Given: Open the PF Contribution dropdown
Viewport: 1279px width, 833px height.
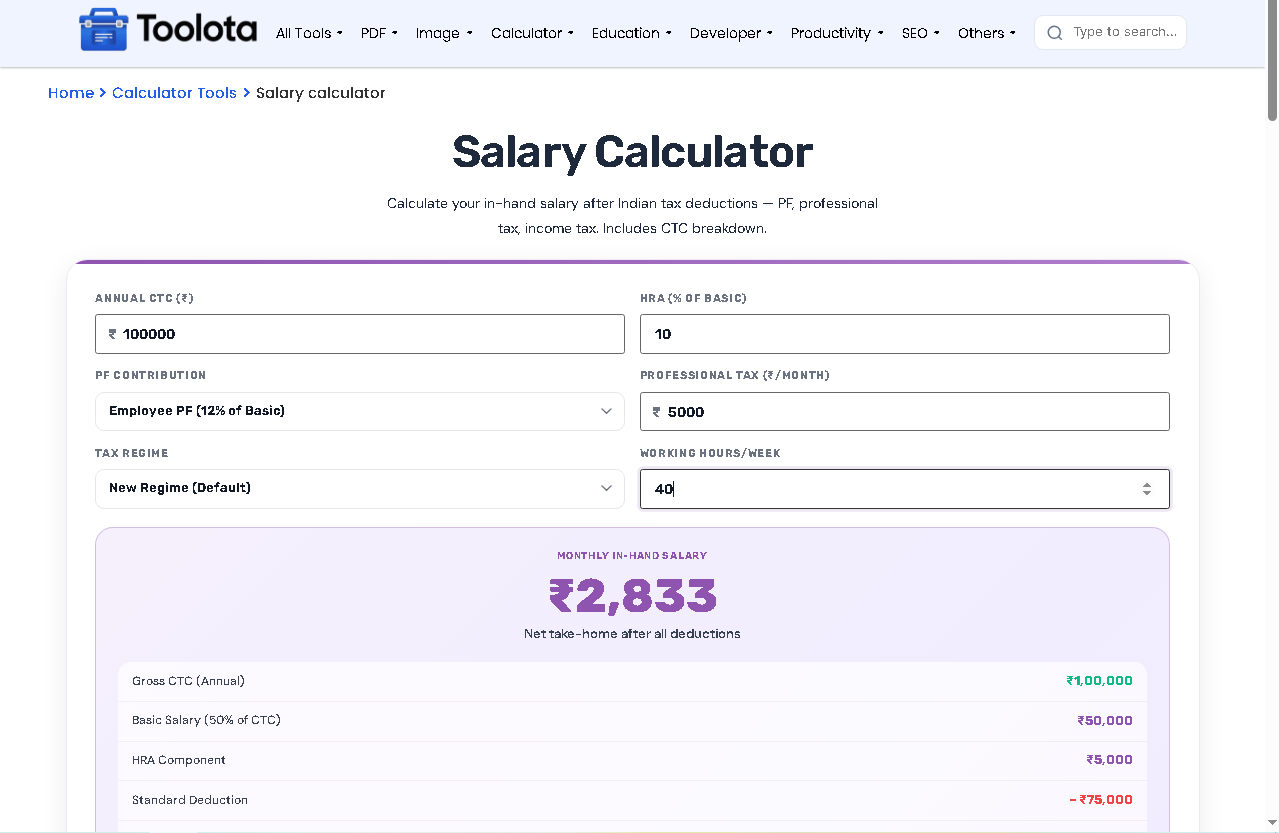Looking at the screenshot, I should click(360, 411).
